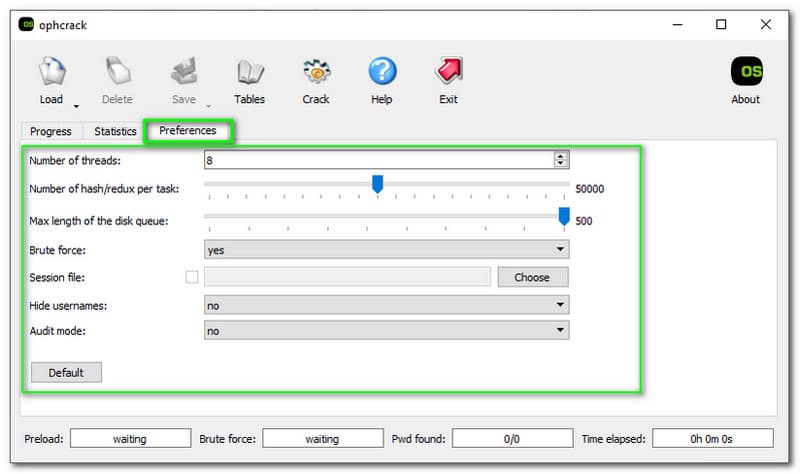Click the Exit red arrow icon
800x474 pixels.
(448, 70)
